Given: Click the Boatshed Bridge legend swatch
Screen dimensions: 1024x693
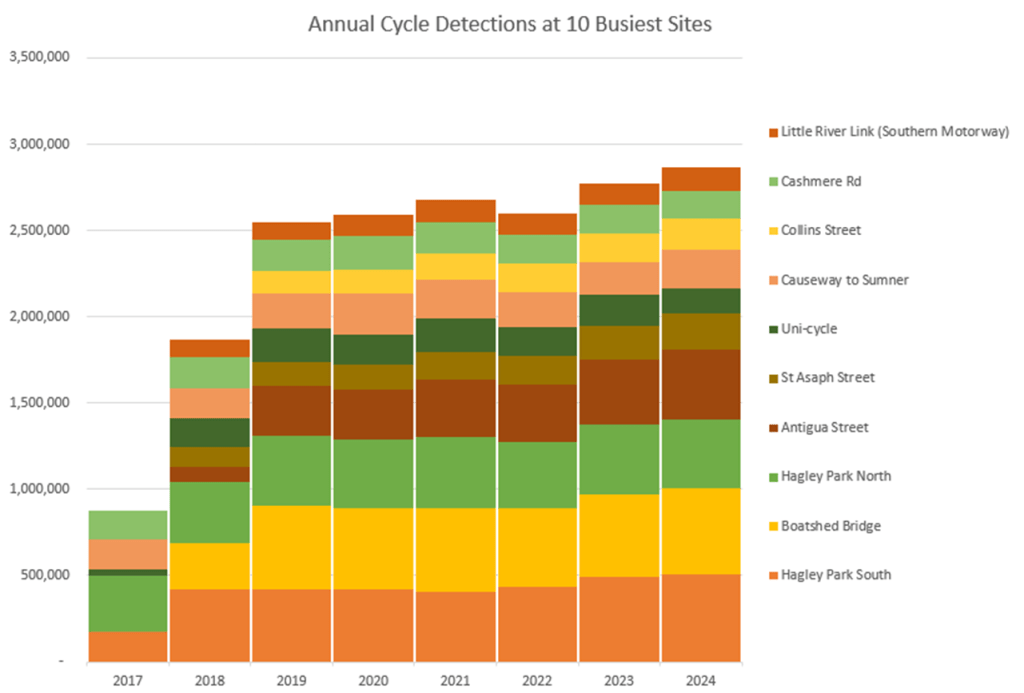Looking at the screenshot, I should tap(771, 526).
